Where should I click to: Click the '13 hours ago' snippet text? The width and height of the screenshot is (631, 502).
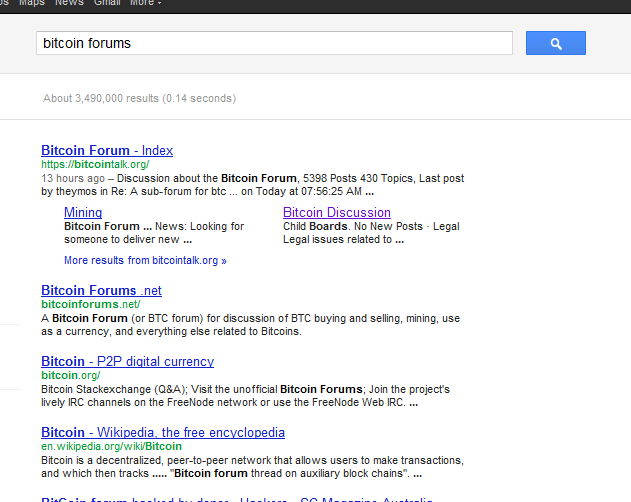click(73, 178)
